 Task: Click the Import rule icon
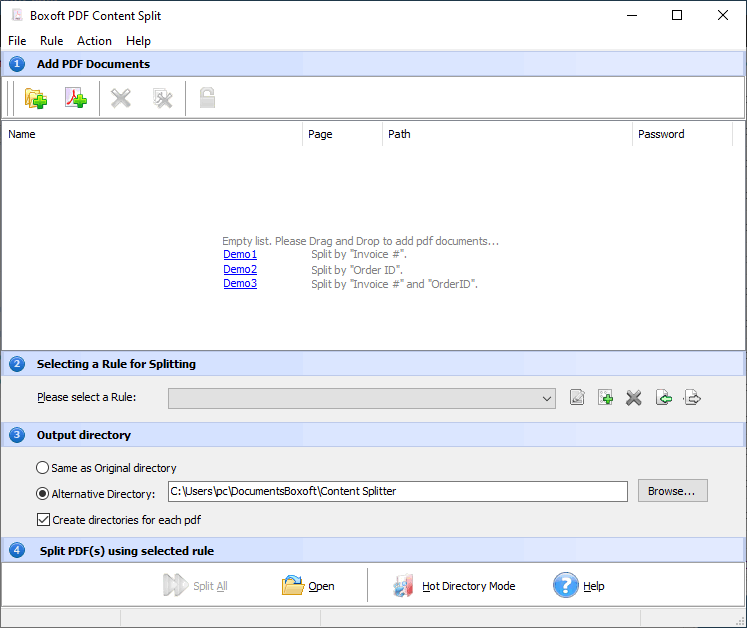664,397
